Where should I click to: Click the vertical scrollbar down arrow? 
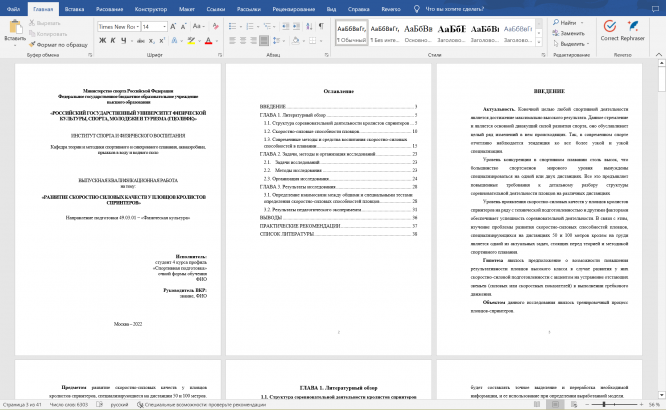point(661,395)
